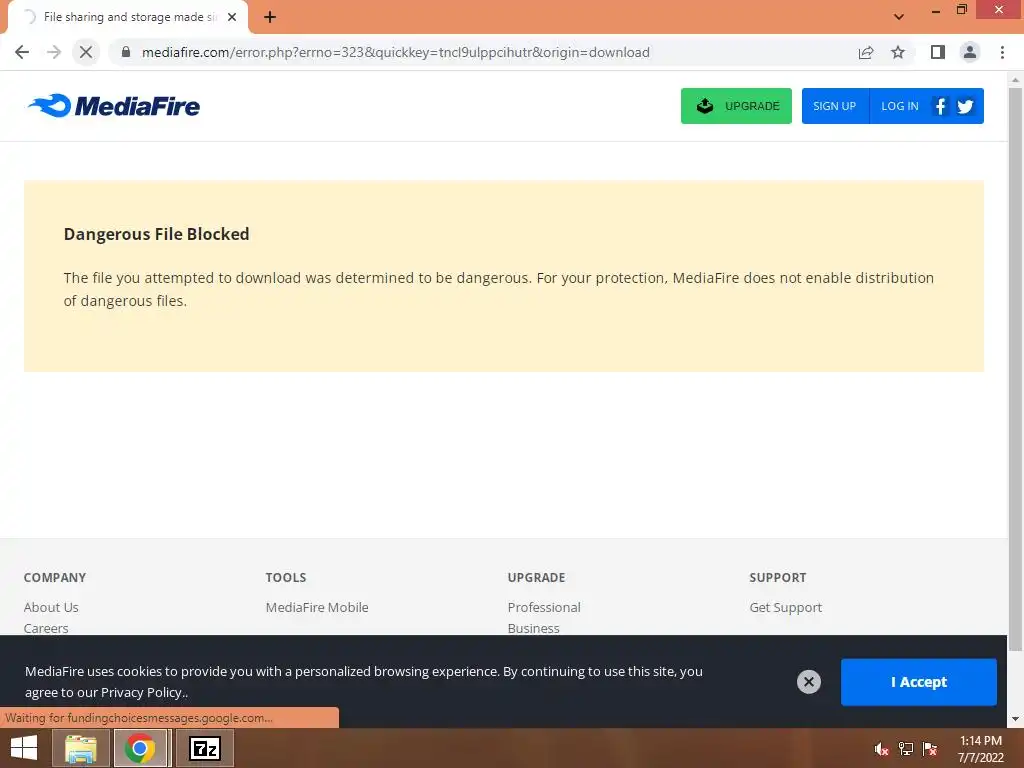1024x768 pixels.
Task: Open 7-Zip from the taskbar
Action: [204, 748]
